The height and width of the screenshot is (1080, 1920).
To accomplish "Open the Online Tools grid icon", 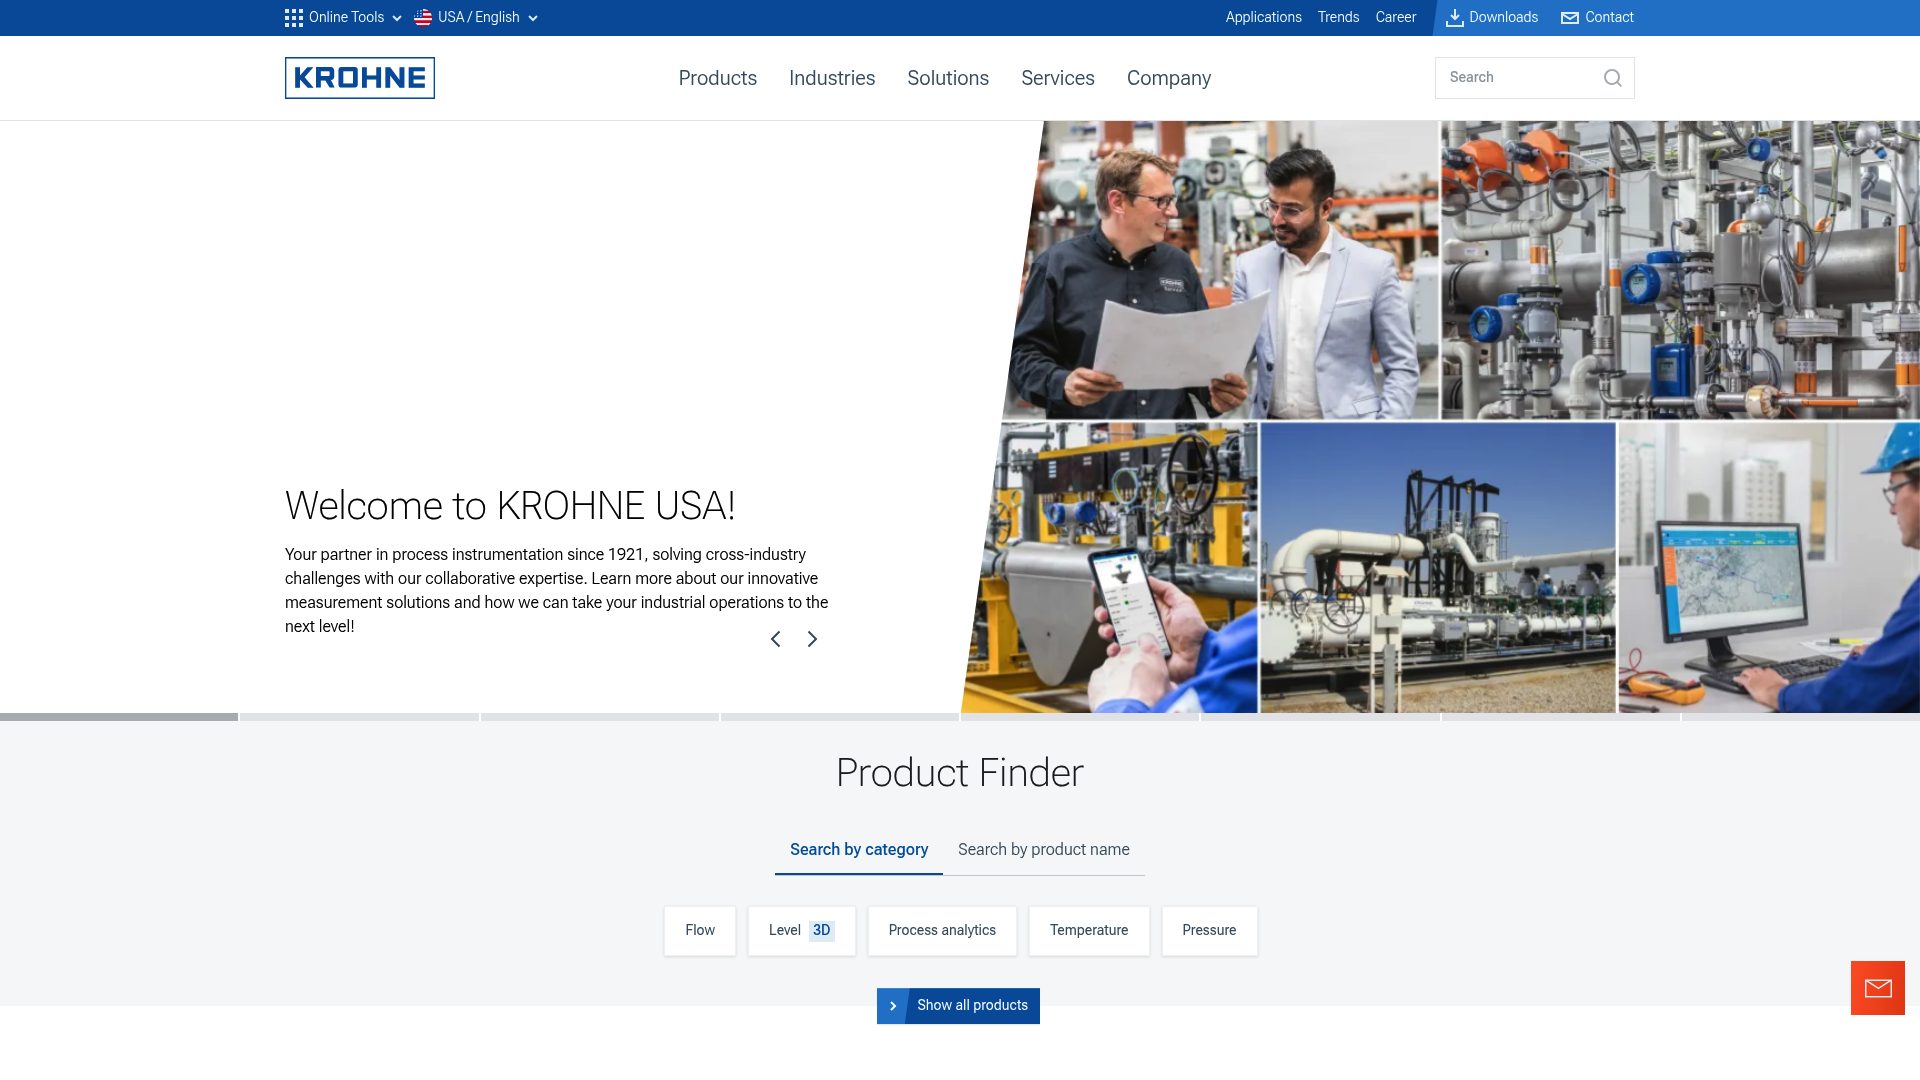I will point(293,17).
